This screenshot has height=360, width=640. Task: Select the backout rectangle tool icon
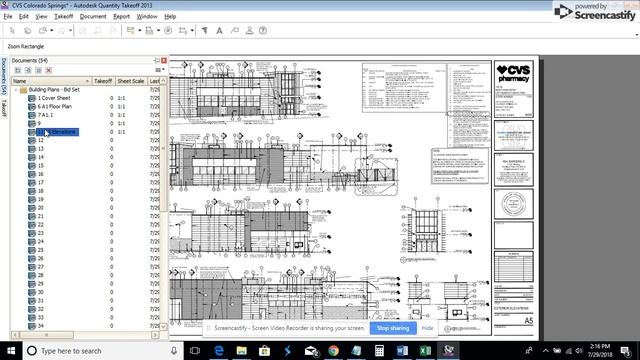point(183,31)
